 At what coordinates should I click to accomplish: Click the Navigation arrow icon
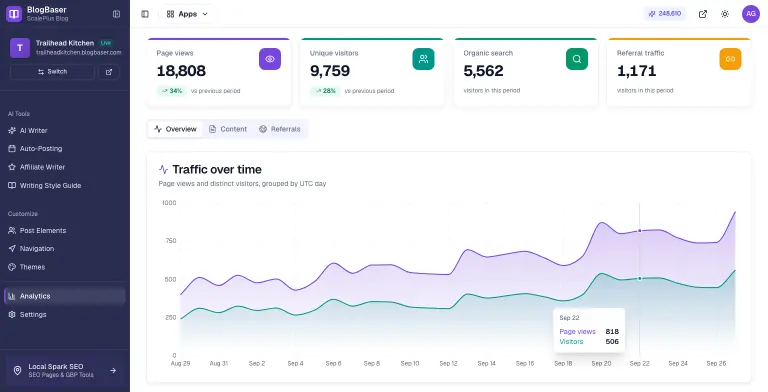(12, 248)
